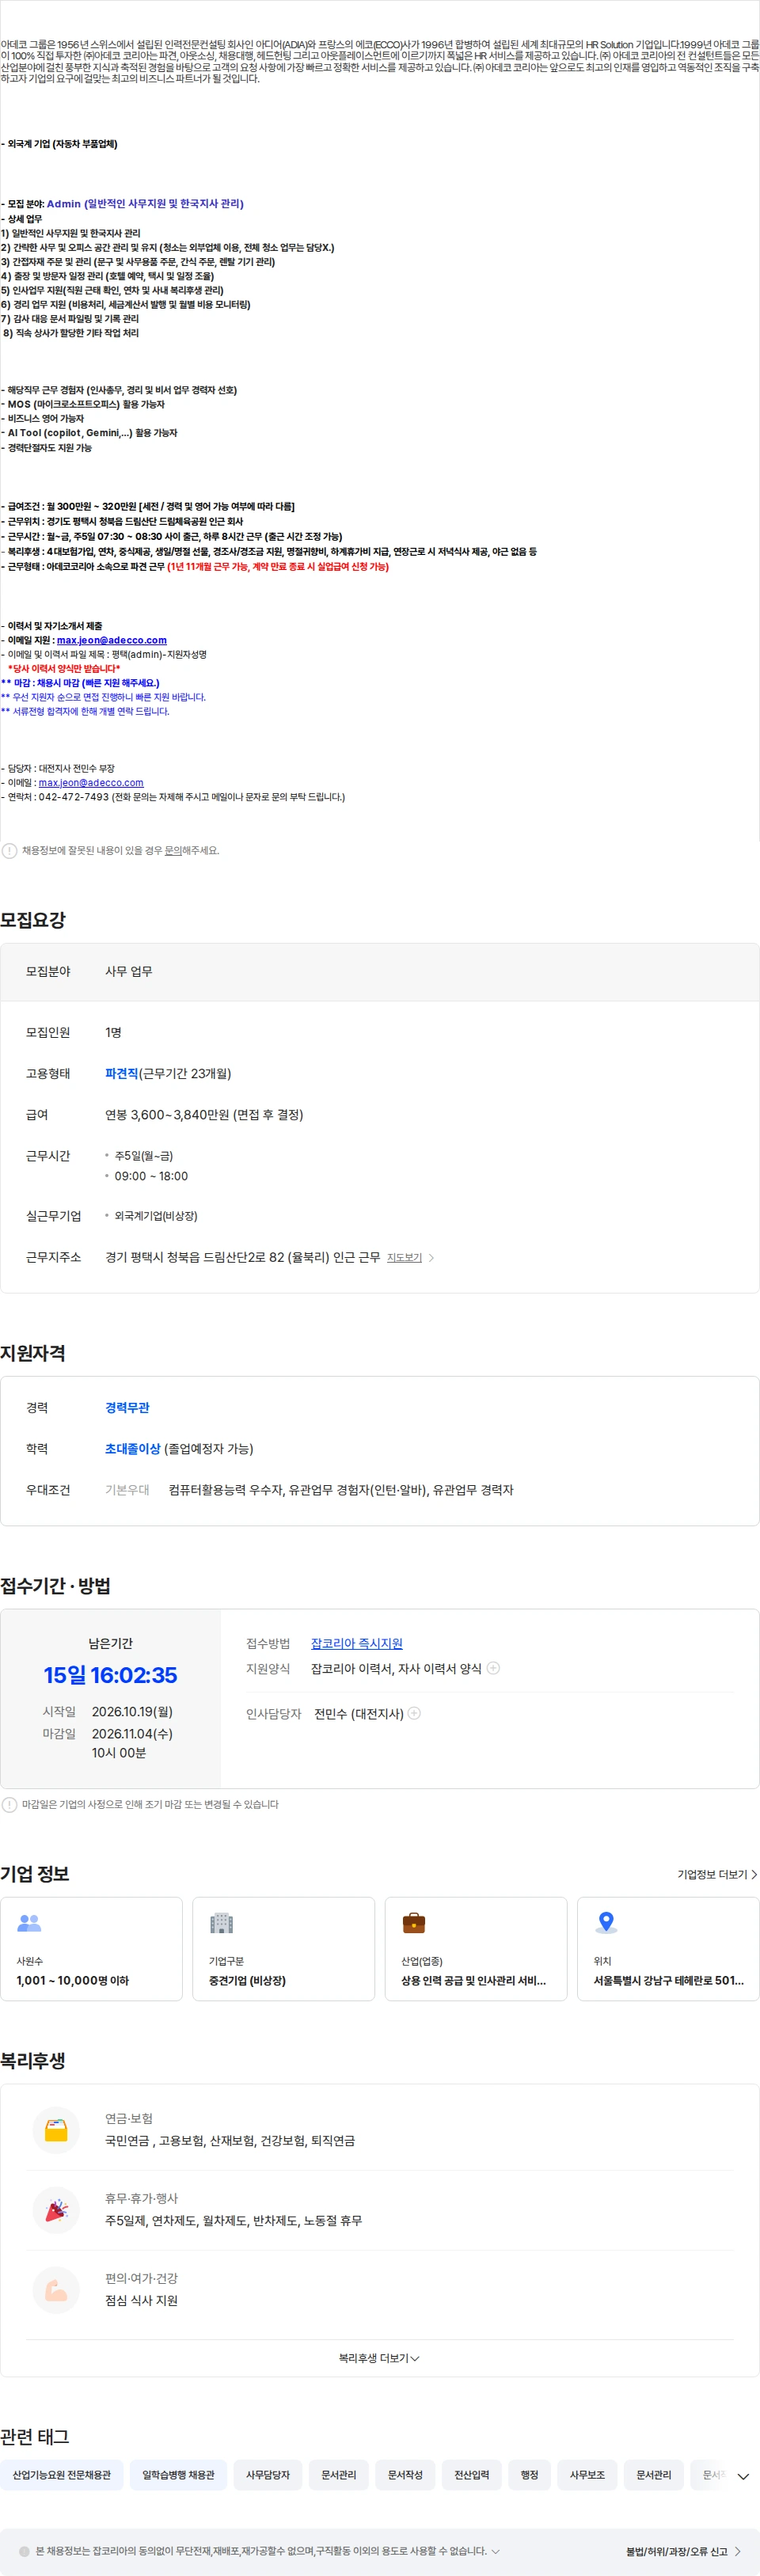Open 잡코리아 즉시지원 application link

click(x=357, y=1644)
